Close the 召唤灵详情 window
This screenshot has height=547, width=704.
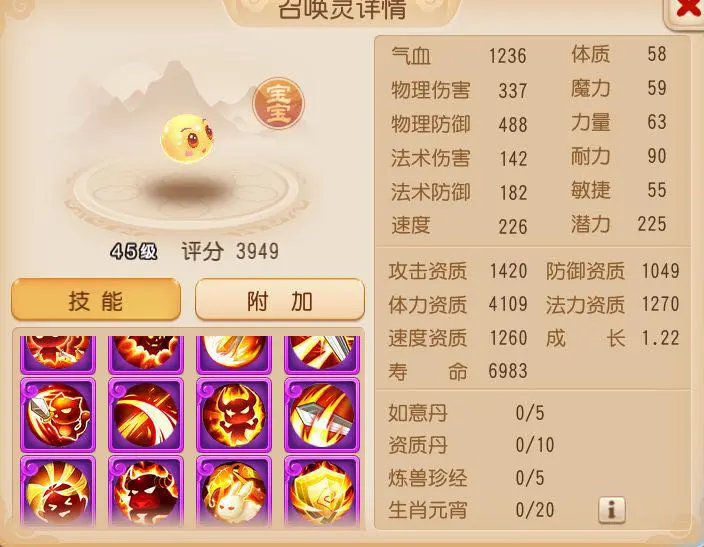(x=685, y=11)
